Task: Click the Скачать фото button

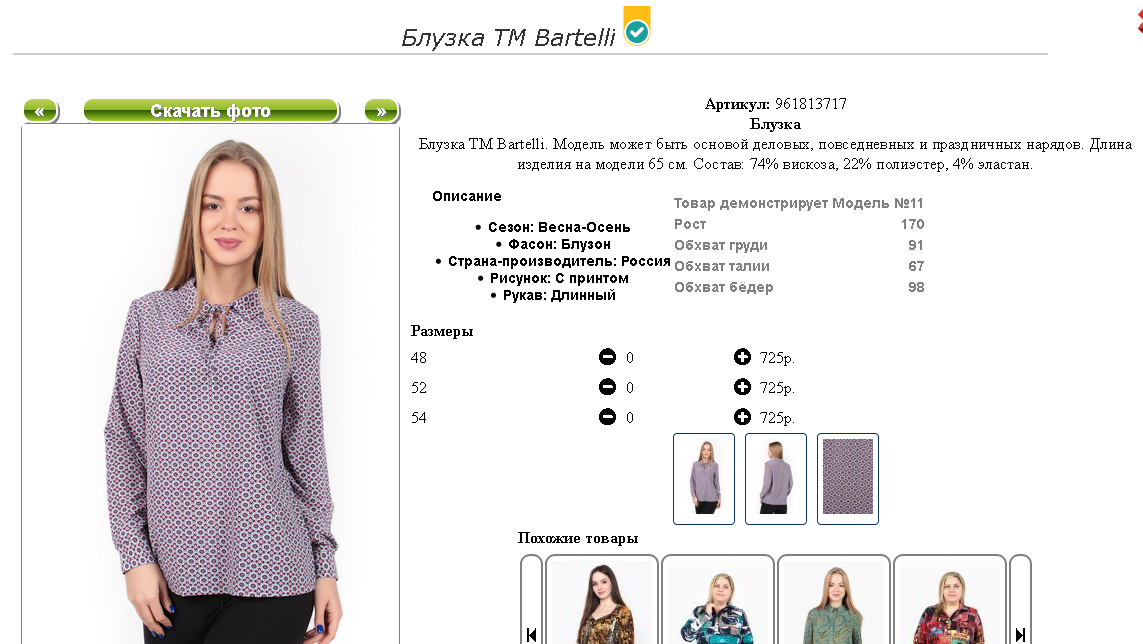Action: tap(211, 111)
